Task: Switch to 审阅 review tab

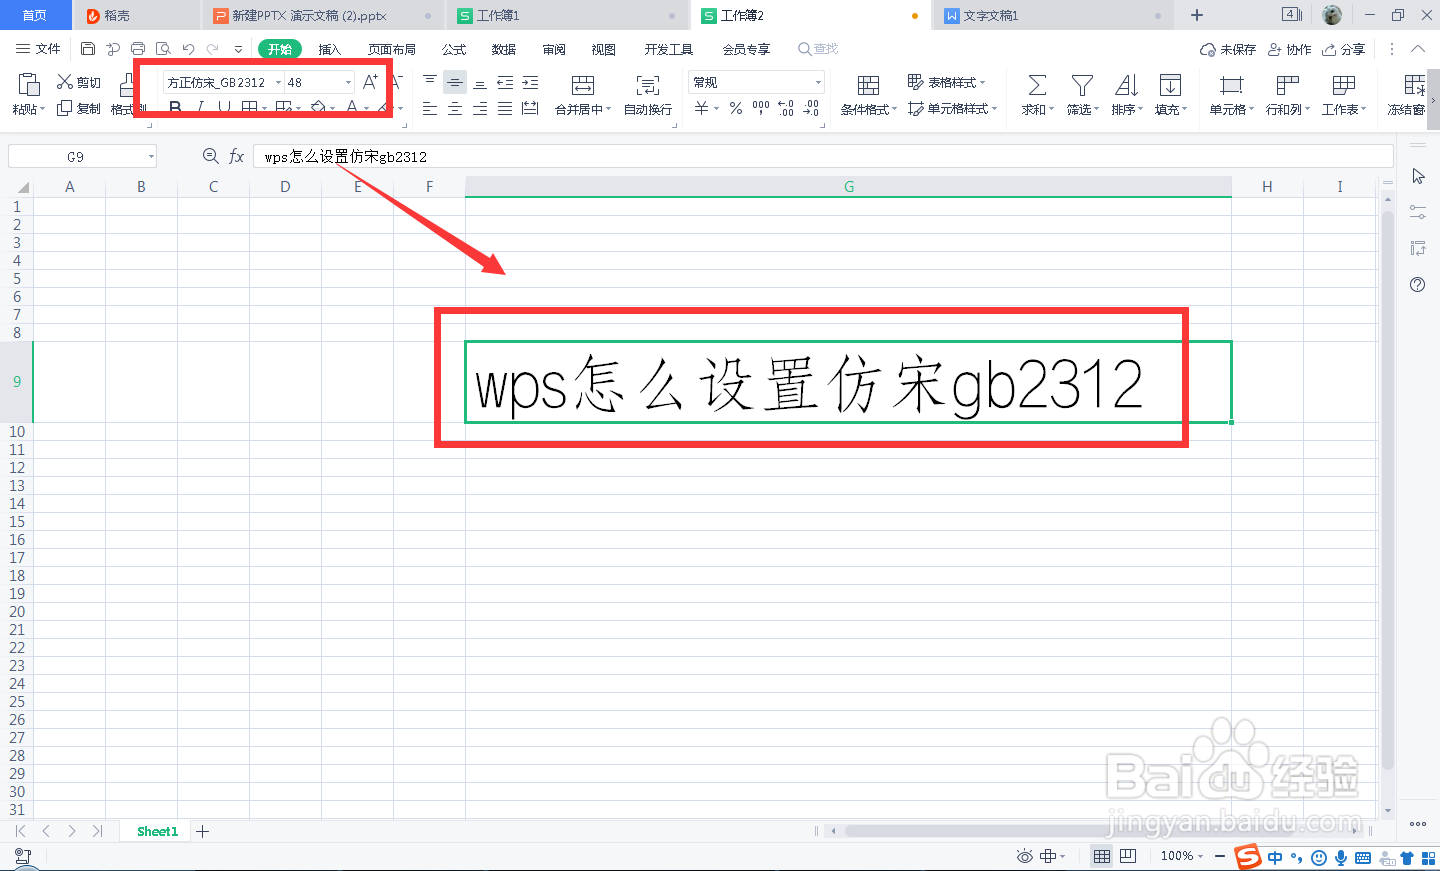Action: pos(554,49)
